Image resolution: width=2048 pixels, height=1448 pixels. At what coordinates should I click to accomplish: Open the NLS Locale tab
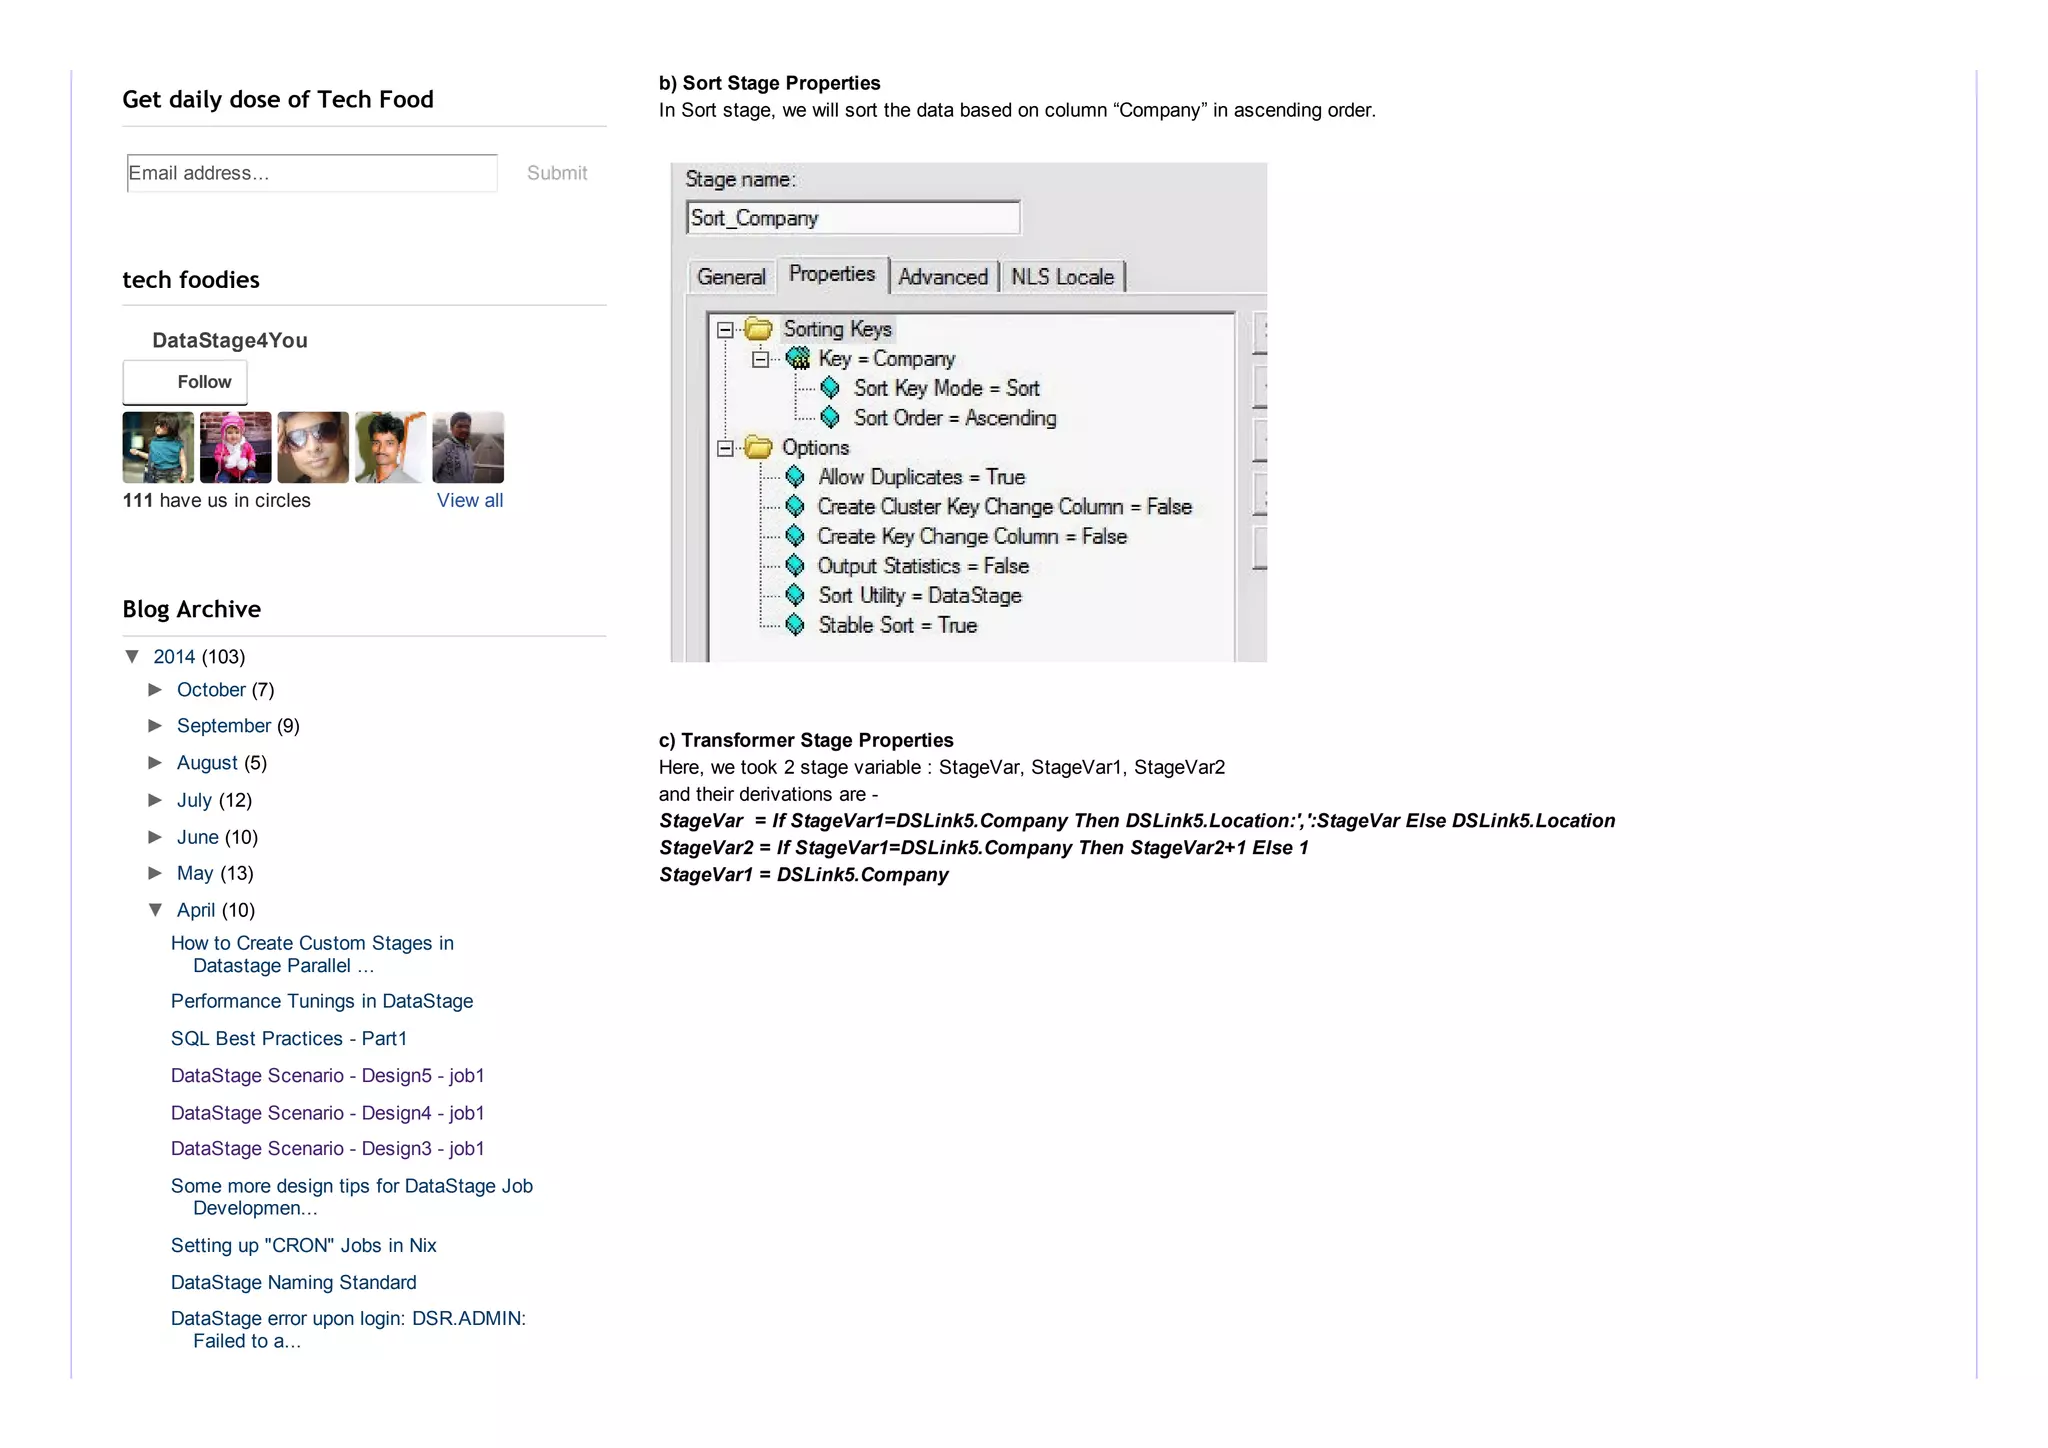[1062, 277]
